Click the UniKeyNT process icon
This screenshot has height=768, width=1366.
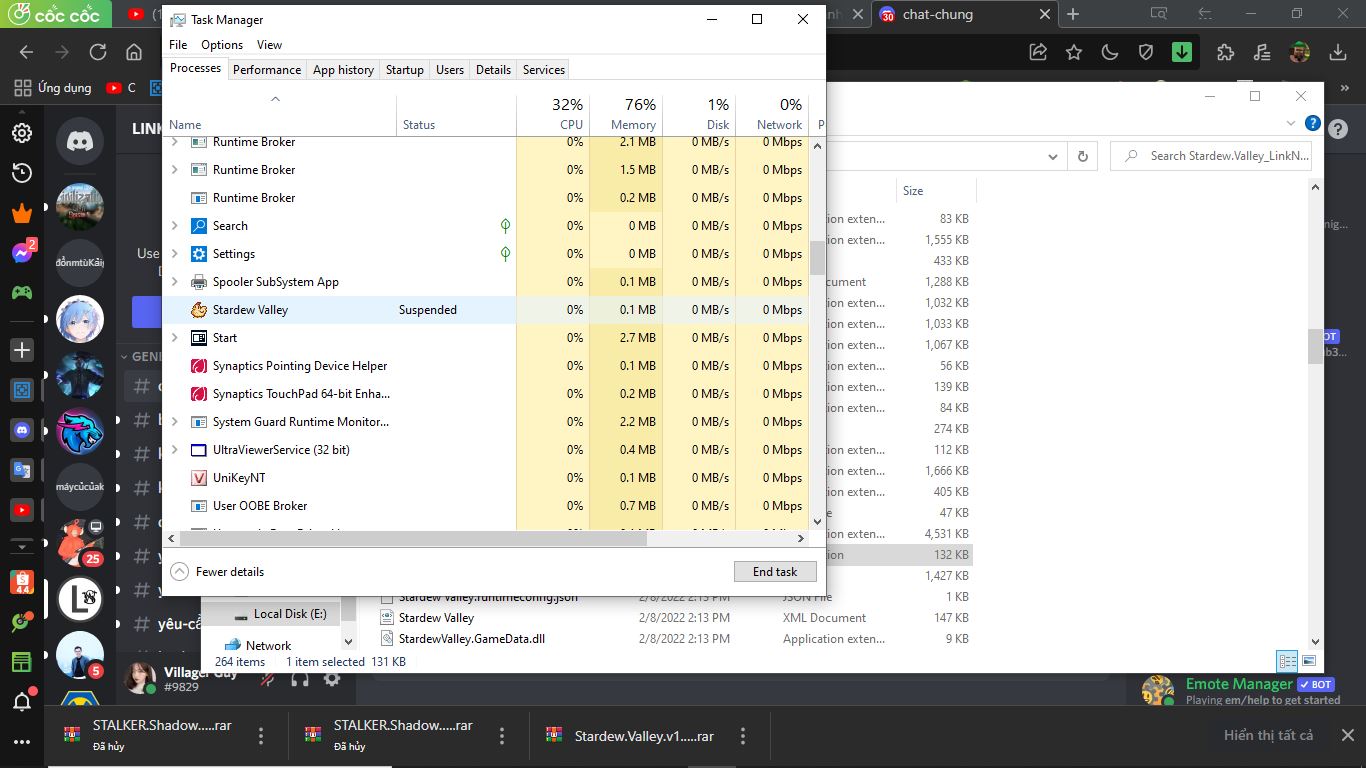click(199, 478)
